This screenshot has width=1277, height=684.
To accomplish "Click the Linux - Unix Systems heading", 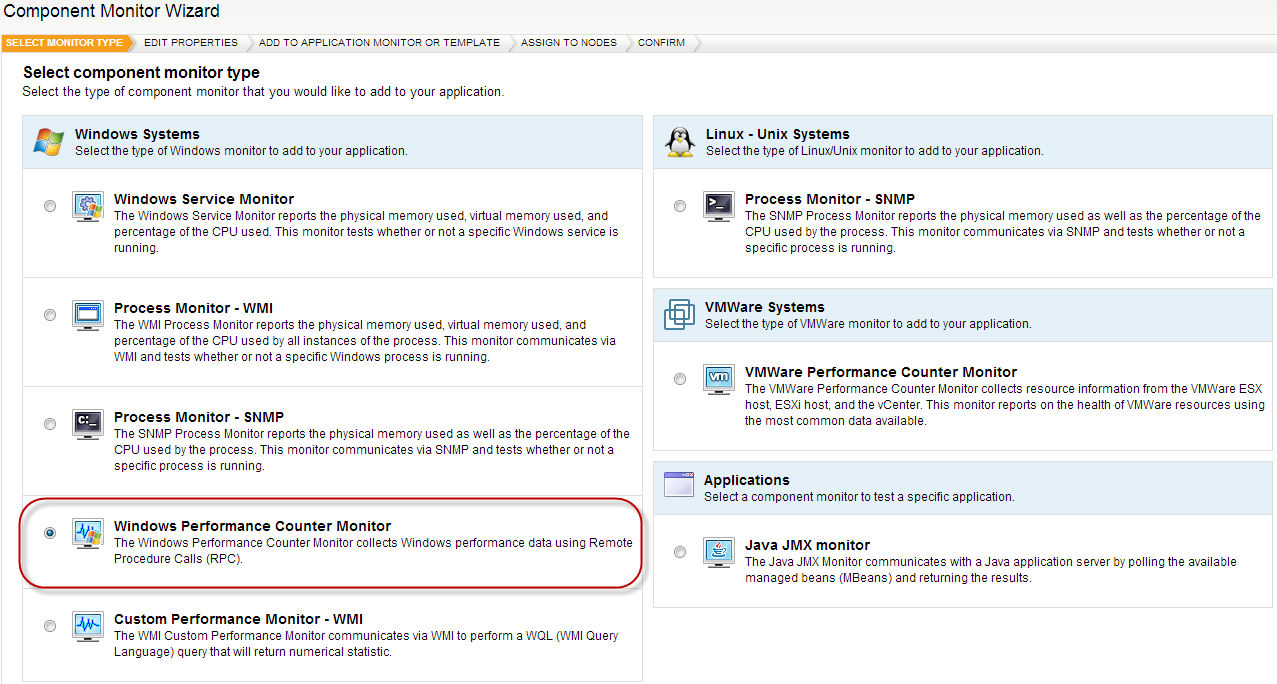I will tap(777, 134).
